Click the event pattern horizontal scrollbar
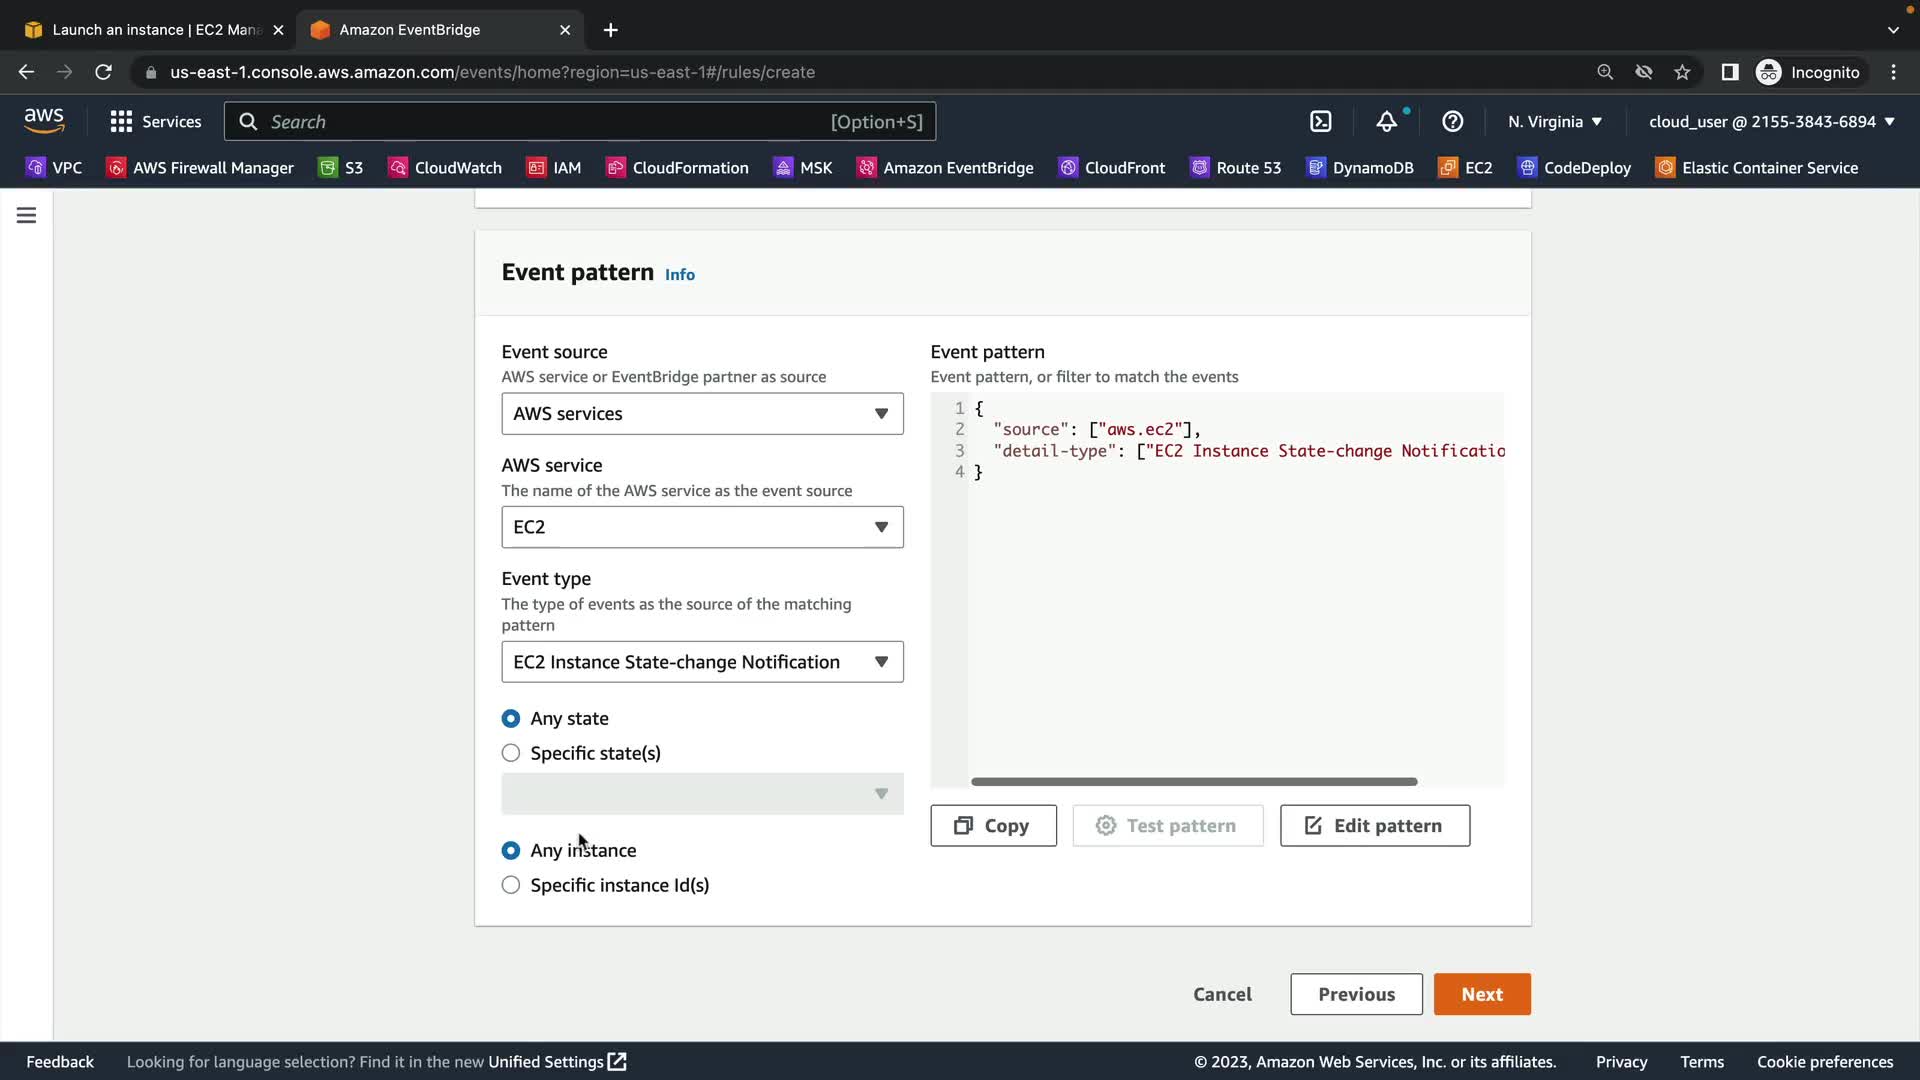The width and height of the screenshot is (1920, 1080). pos(1193,781)
